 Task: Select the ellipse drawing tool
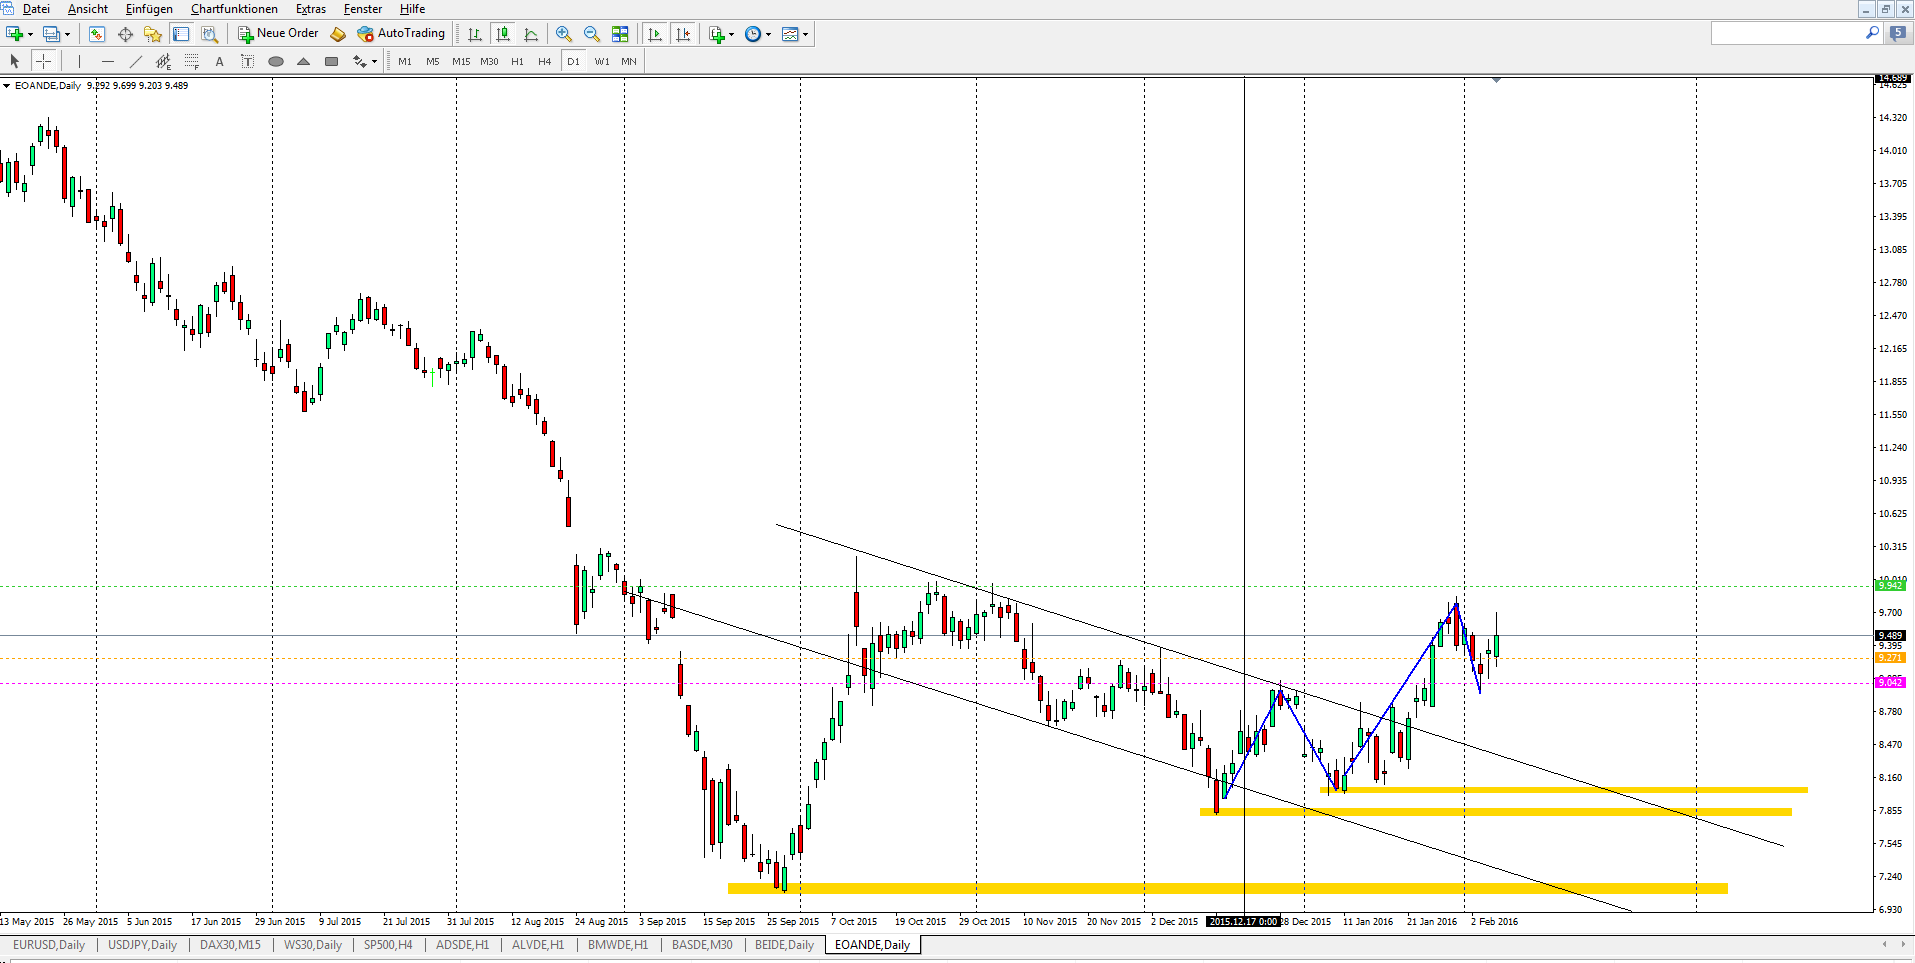pos(276,62)
